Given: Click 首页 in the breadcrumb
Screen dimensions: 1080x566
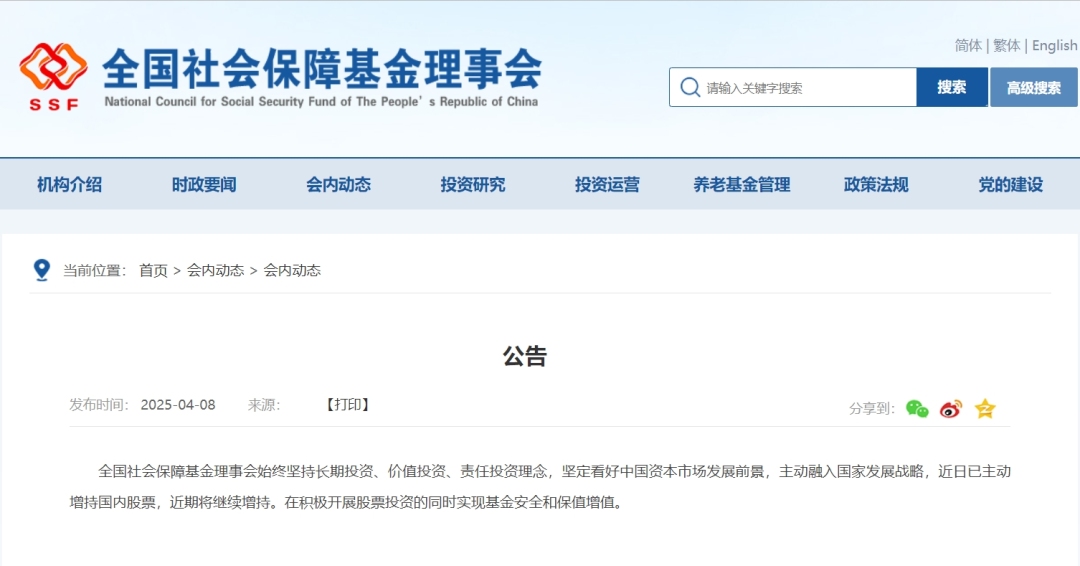Looking at the screenshot, I should (x=153, y=270).
